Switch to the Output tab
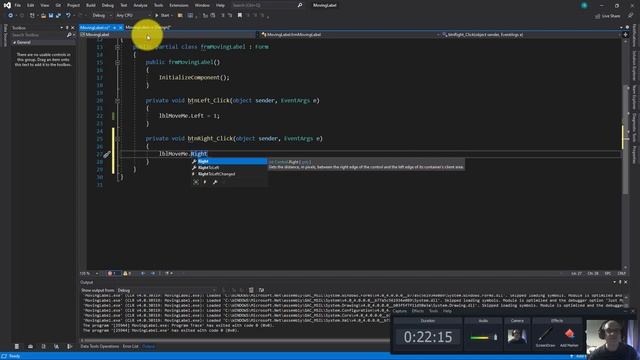Screen dimensions: 640x360 click(149, 347)
